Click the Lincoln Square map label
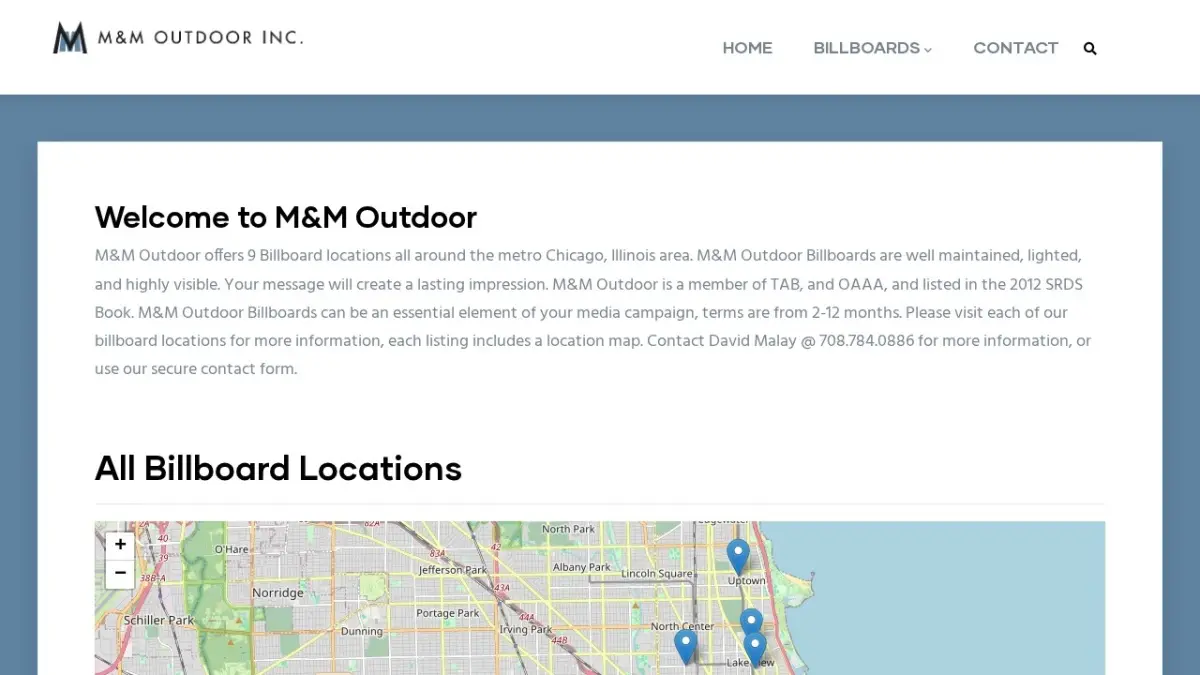The width and height of the screenshot is (1200, 675). click(x=657, y=574)
